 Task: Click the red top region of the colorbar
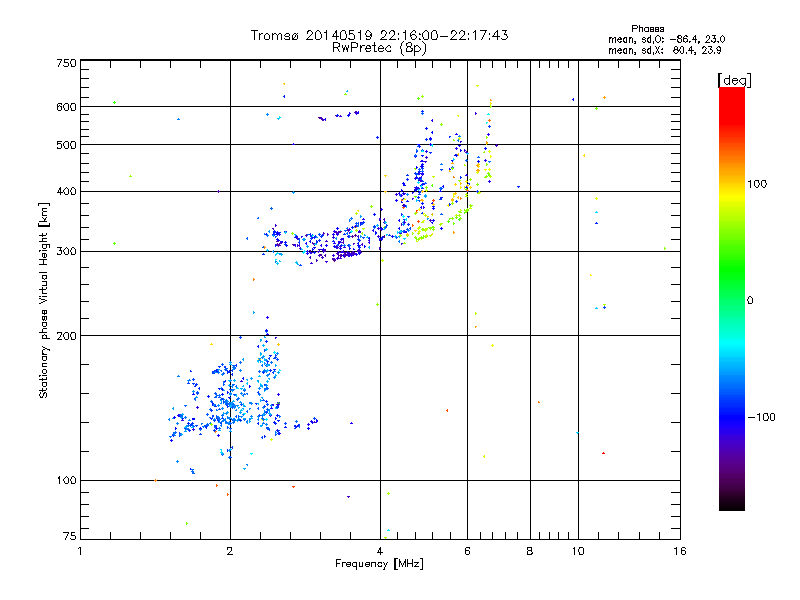point(732,105)
